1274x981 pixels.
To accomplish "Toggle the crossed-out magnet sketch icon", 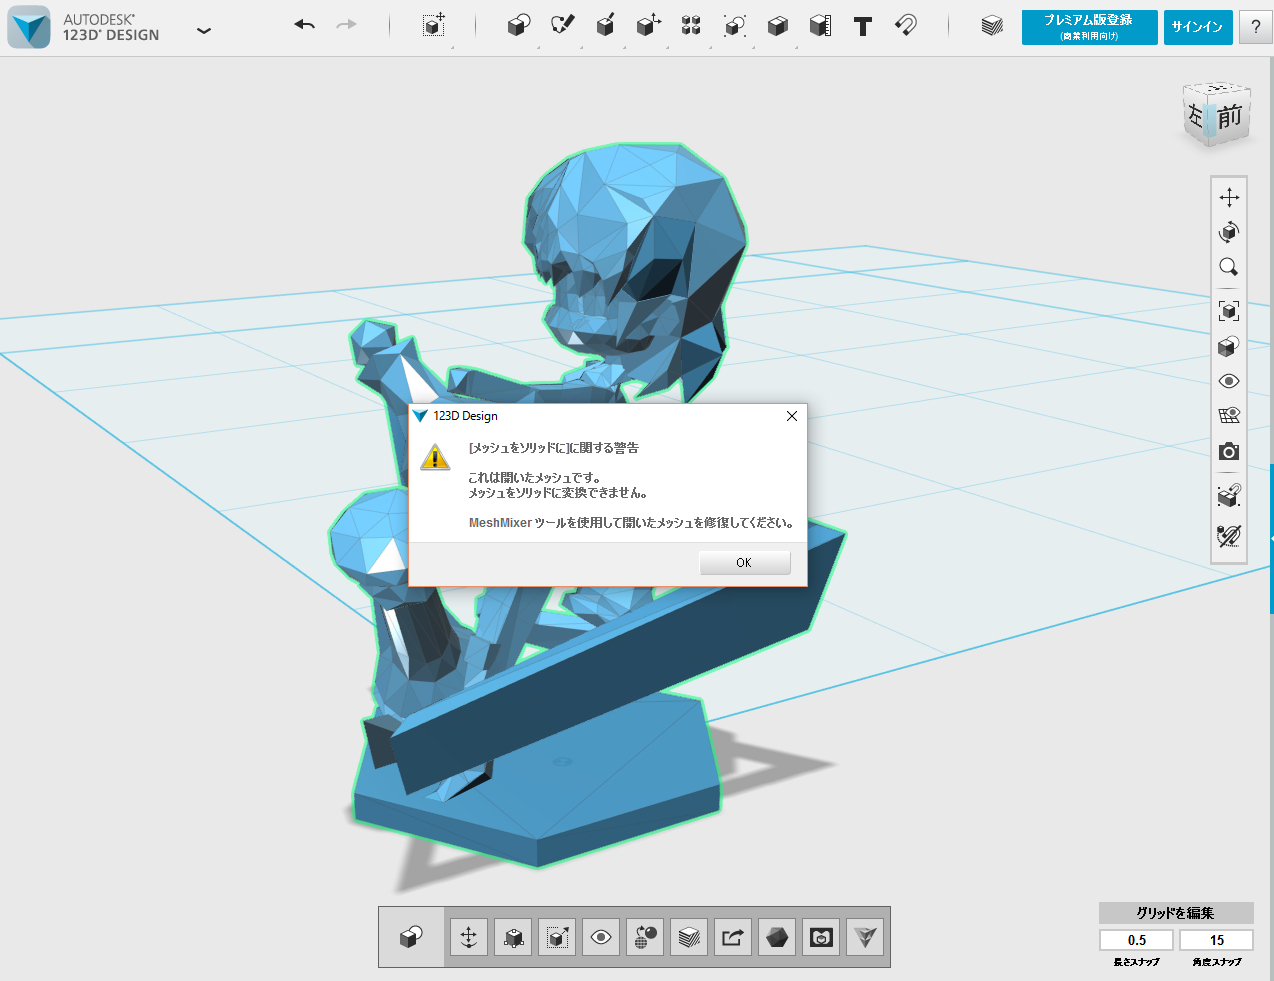I will [1229, 535].
